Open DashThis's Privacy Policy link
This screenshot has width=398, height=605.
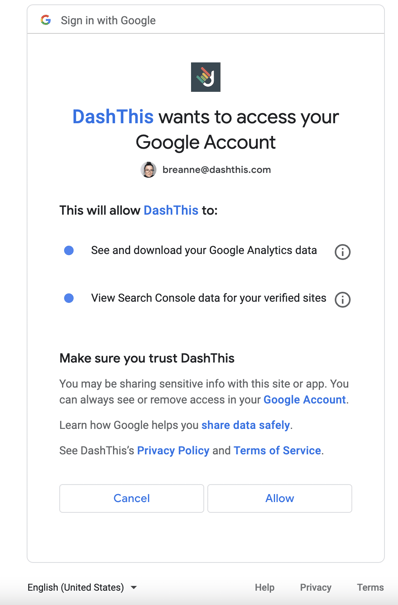pos(173,451)
